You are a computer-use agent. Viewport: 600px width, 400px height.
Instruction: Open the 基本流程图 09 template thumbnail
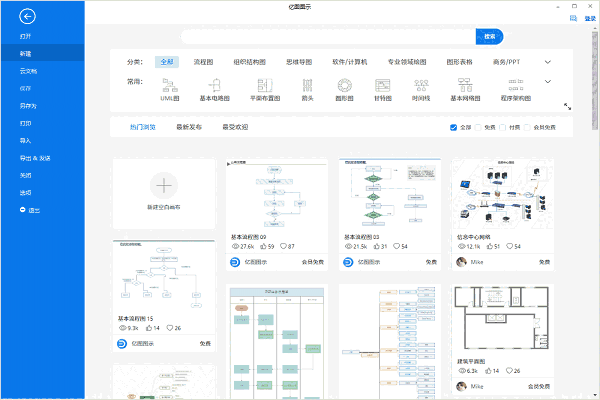[277, 194]
